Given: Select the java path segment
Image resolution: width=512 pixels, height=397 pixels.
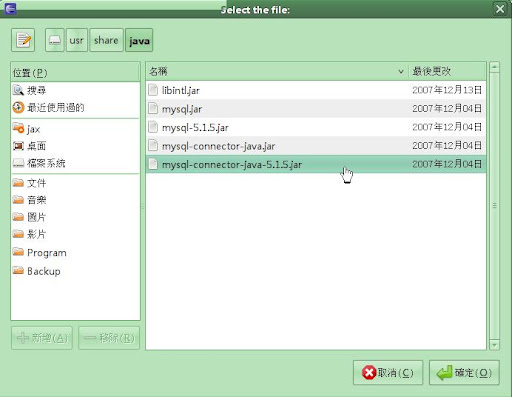Looking at the screenshot, I should [x=139, y=40].
